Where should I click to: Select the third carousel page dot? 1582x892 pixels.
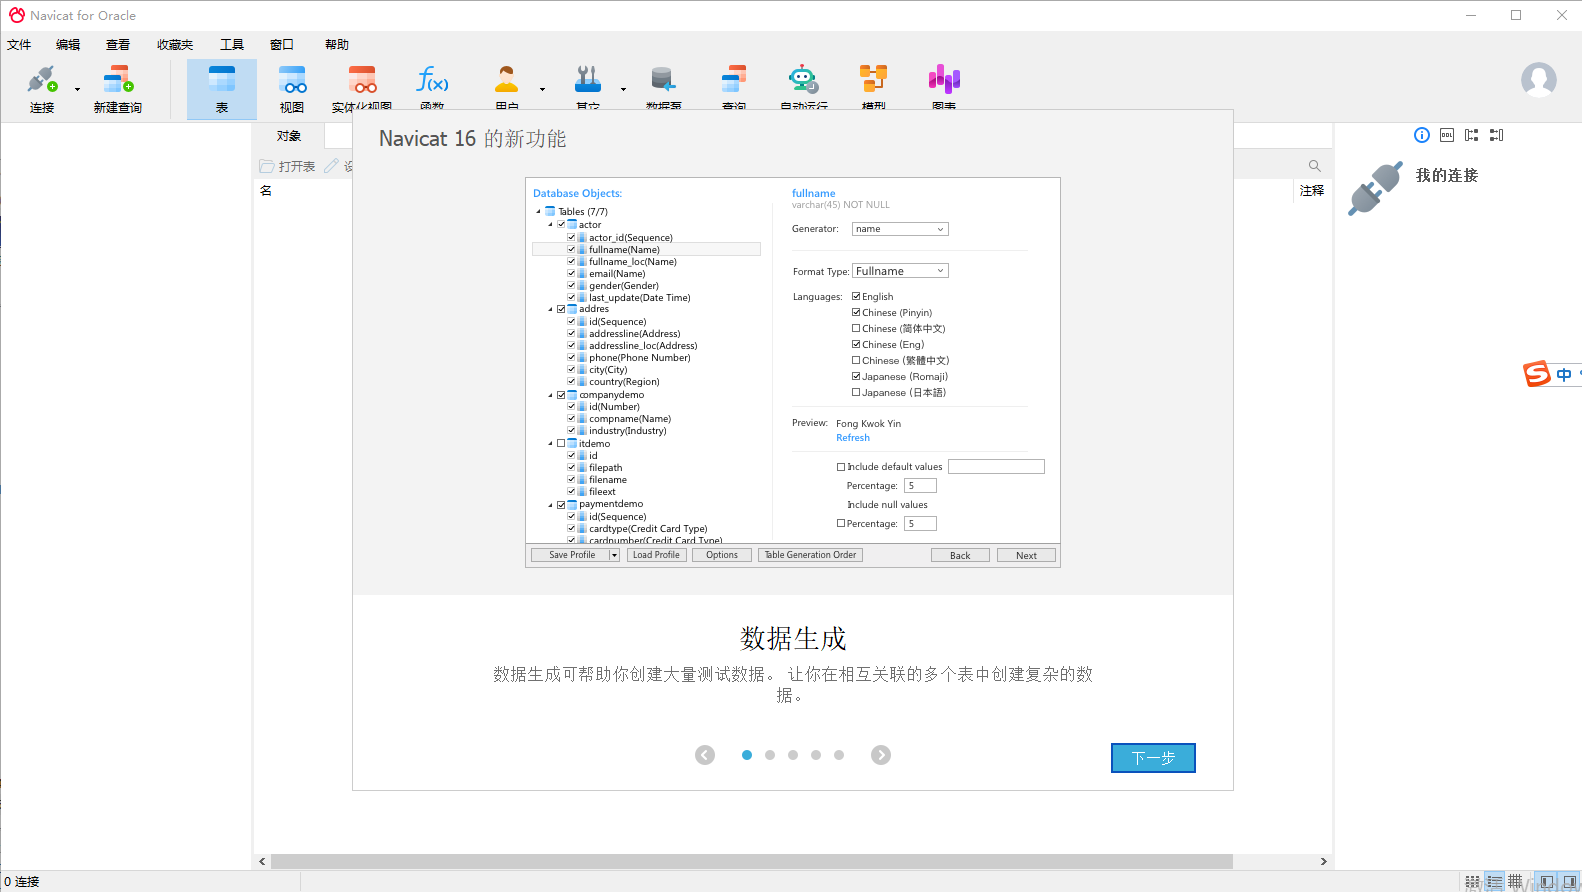pyautogui.click(x=793, y=755)
